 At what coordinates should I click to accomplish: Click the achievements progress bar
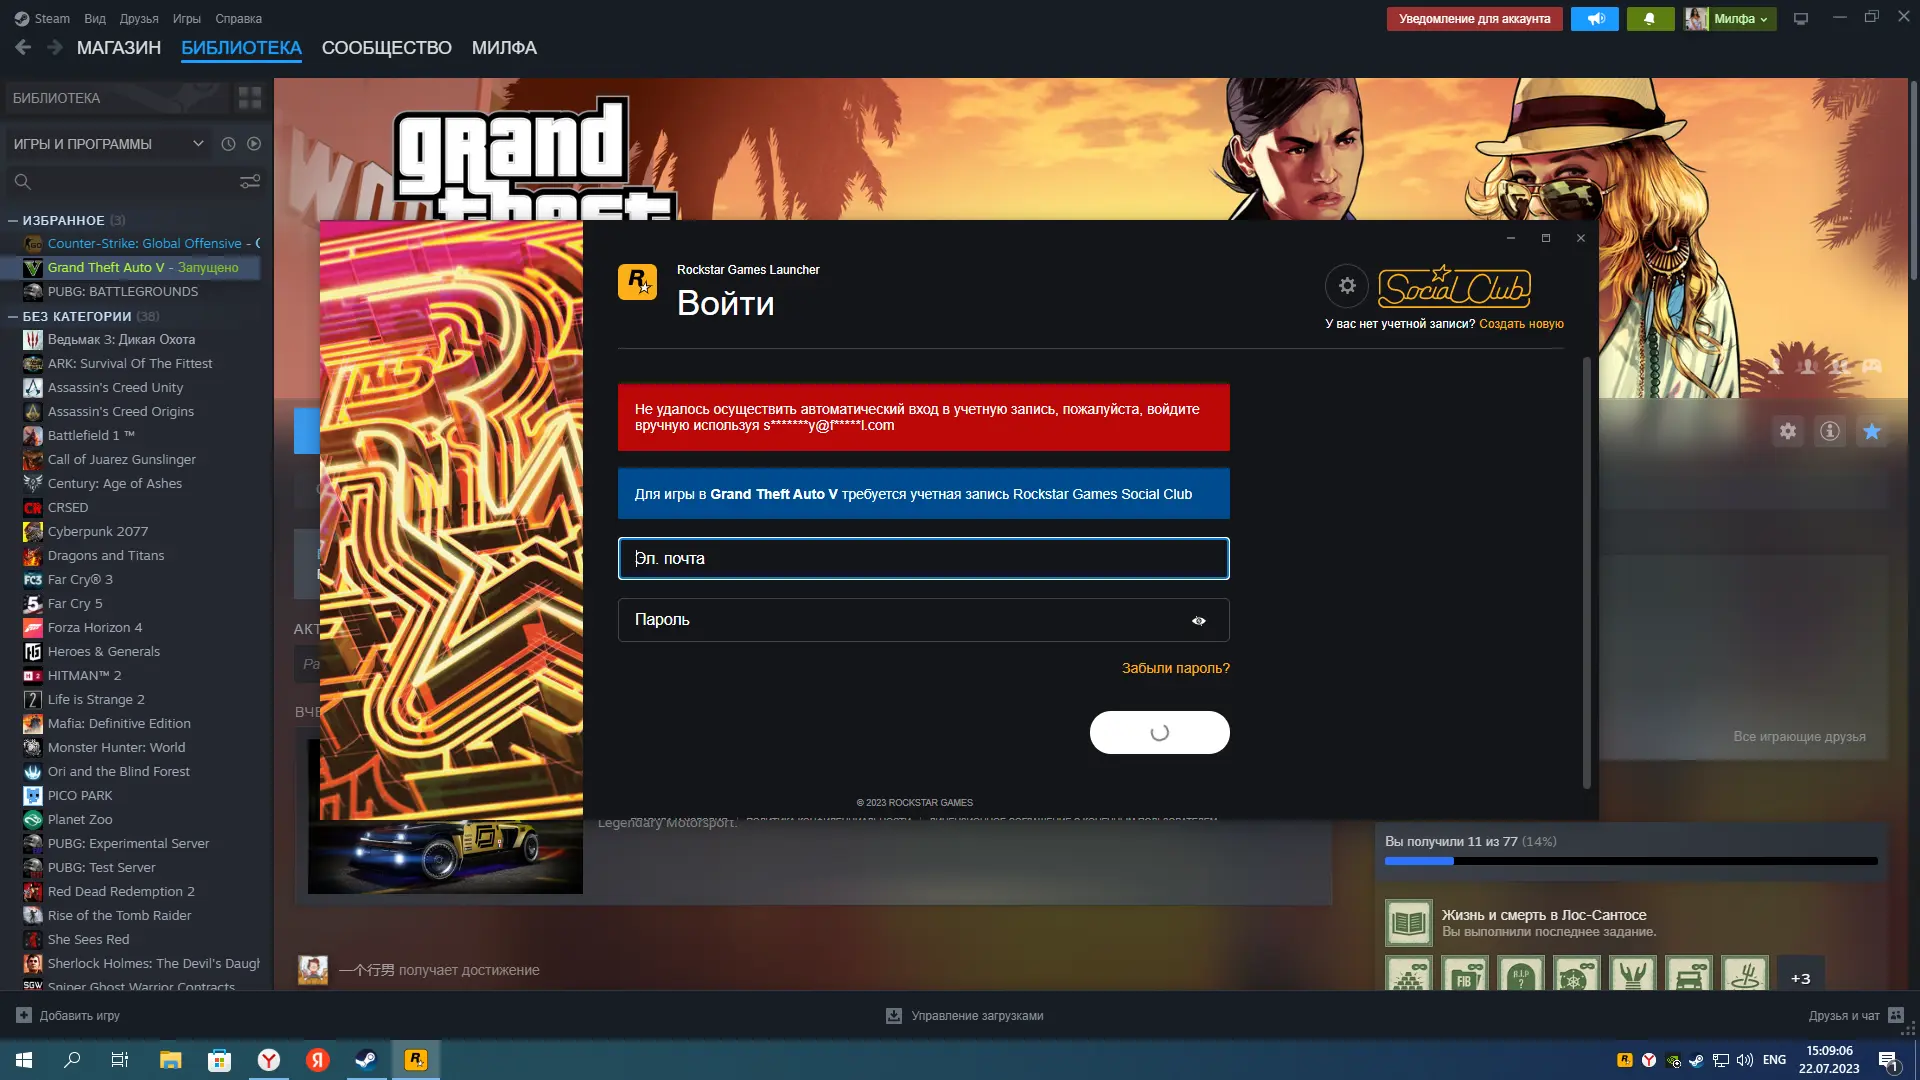(1630, 861)
